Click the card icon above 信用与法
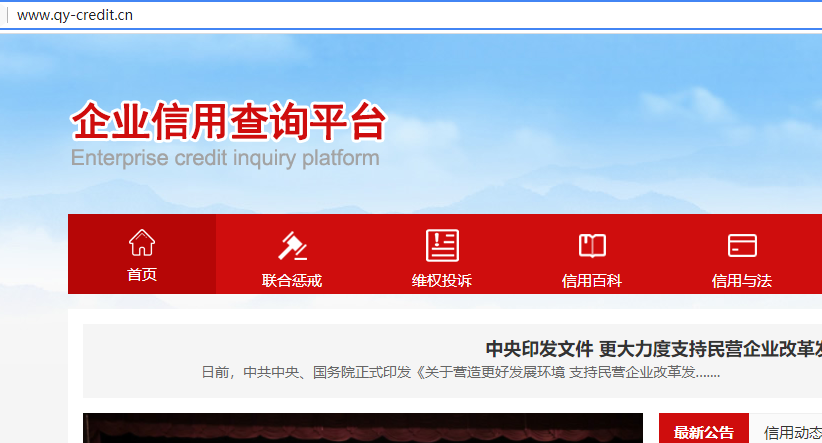The height and width of the screenshot is (443, 822). click(x=742, y=245)
